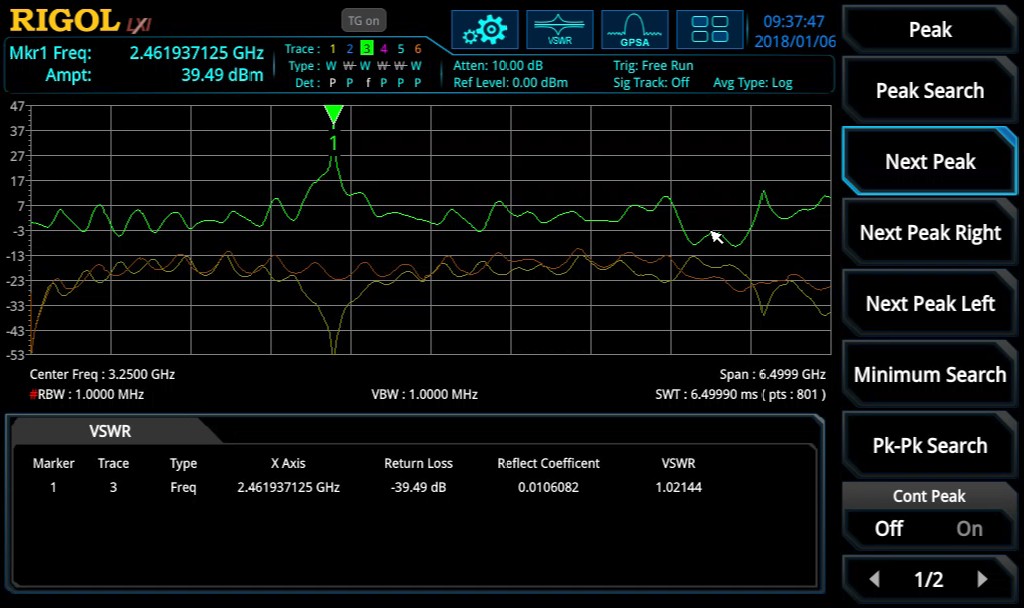This screenshot has width=1024, height=608.
Task: Open the page indicator showing 1/2
Action: tap(928, 579)
